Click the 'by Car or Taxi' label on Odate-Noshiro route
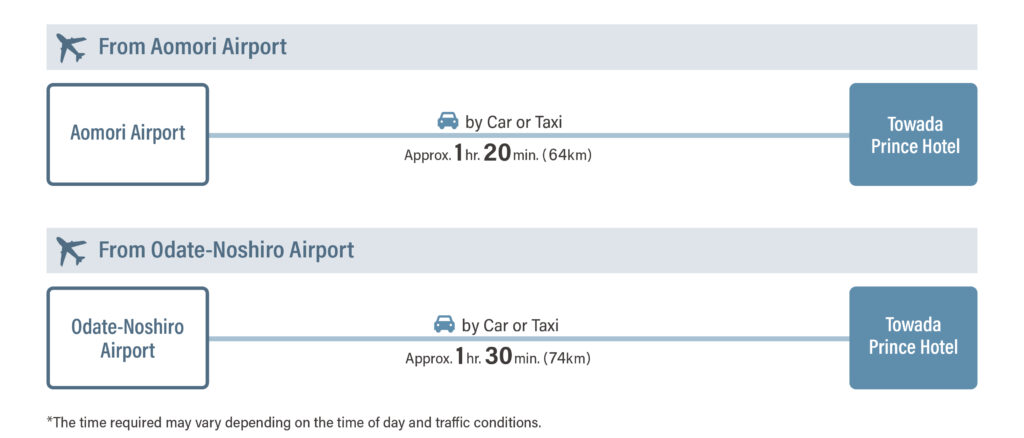This screenshot has height=438, width=1024. [510, 325]
